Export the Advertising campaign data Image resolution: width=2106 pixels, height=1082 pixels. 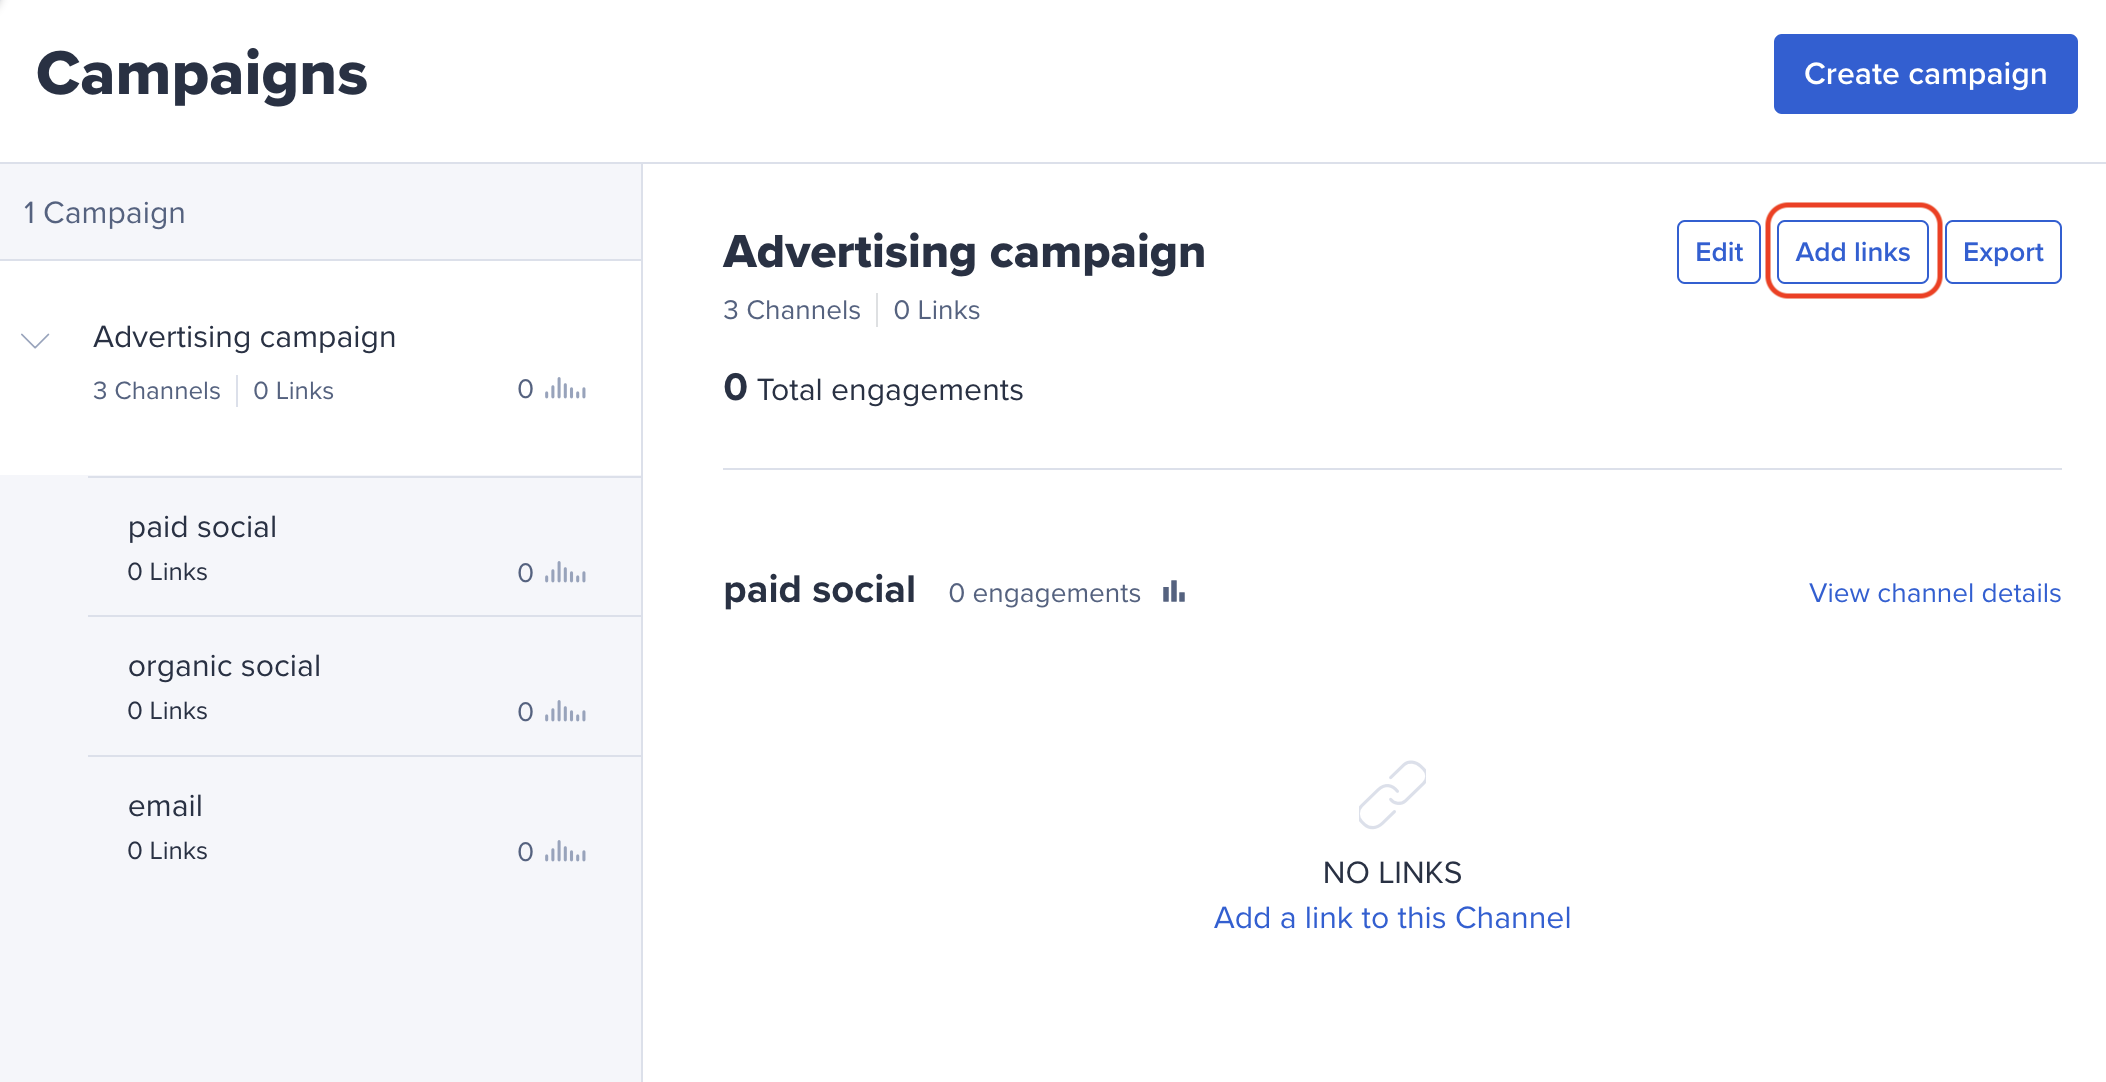click(x=2002, y=252)
